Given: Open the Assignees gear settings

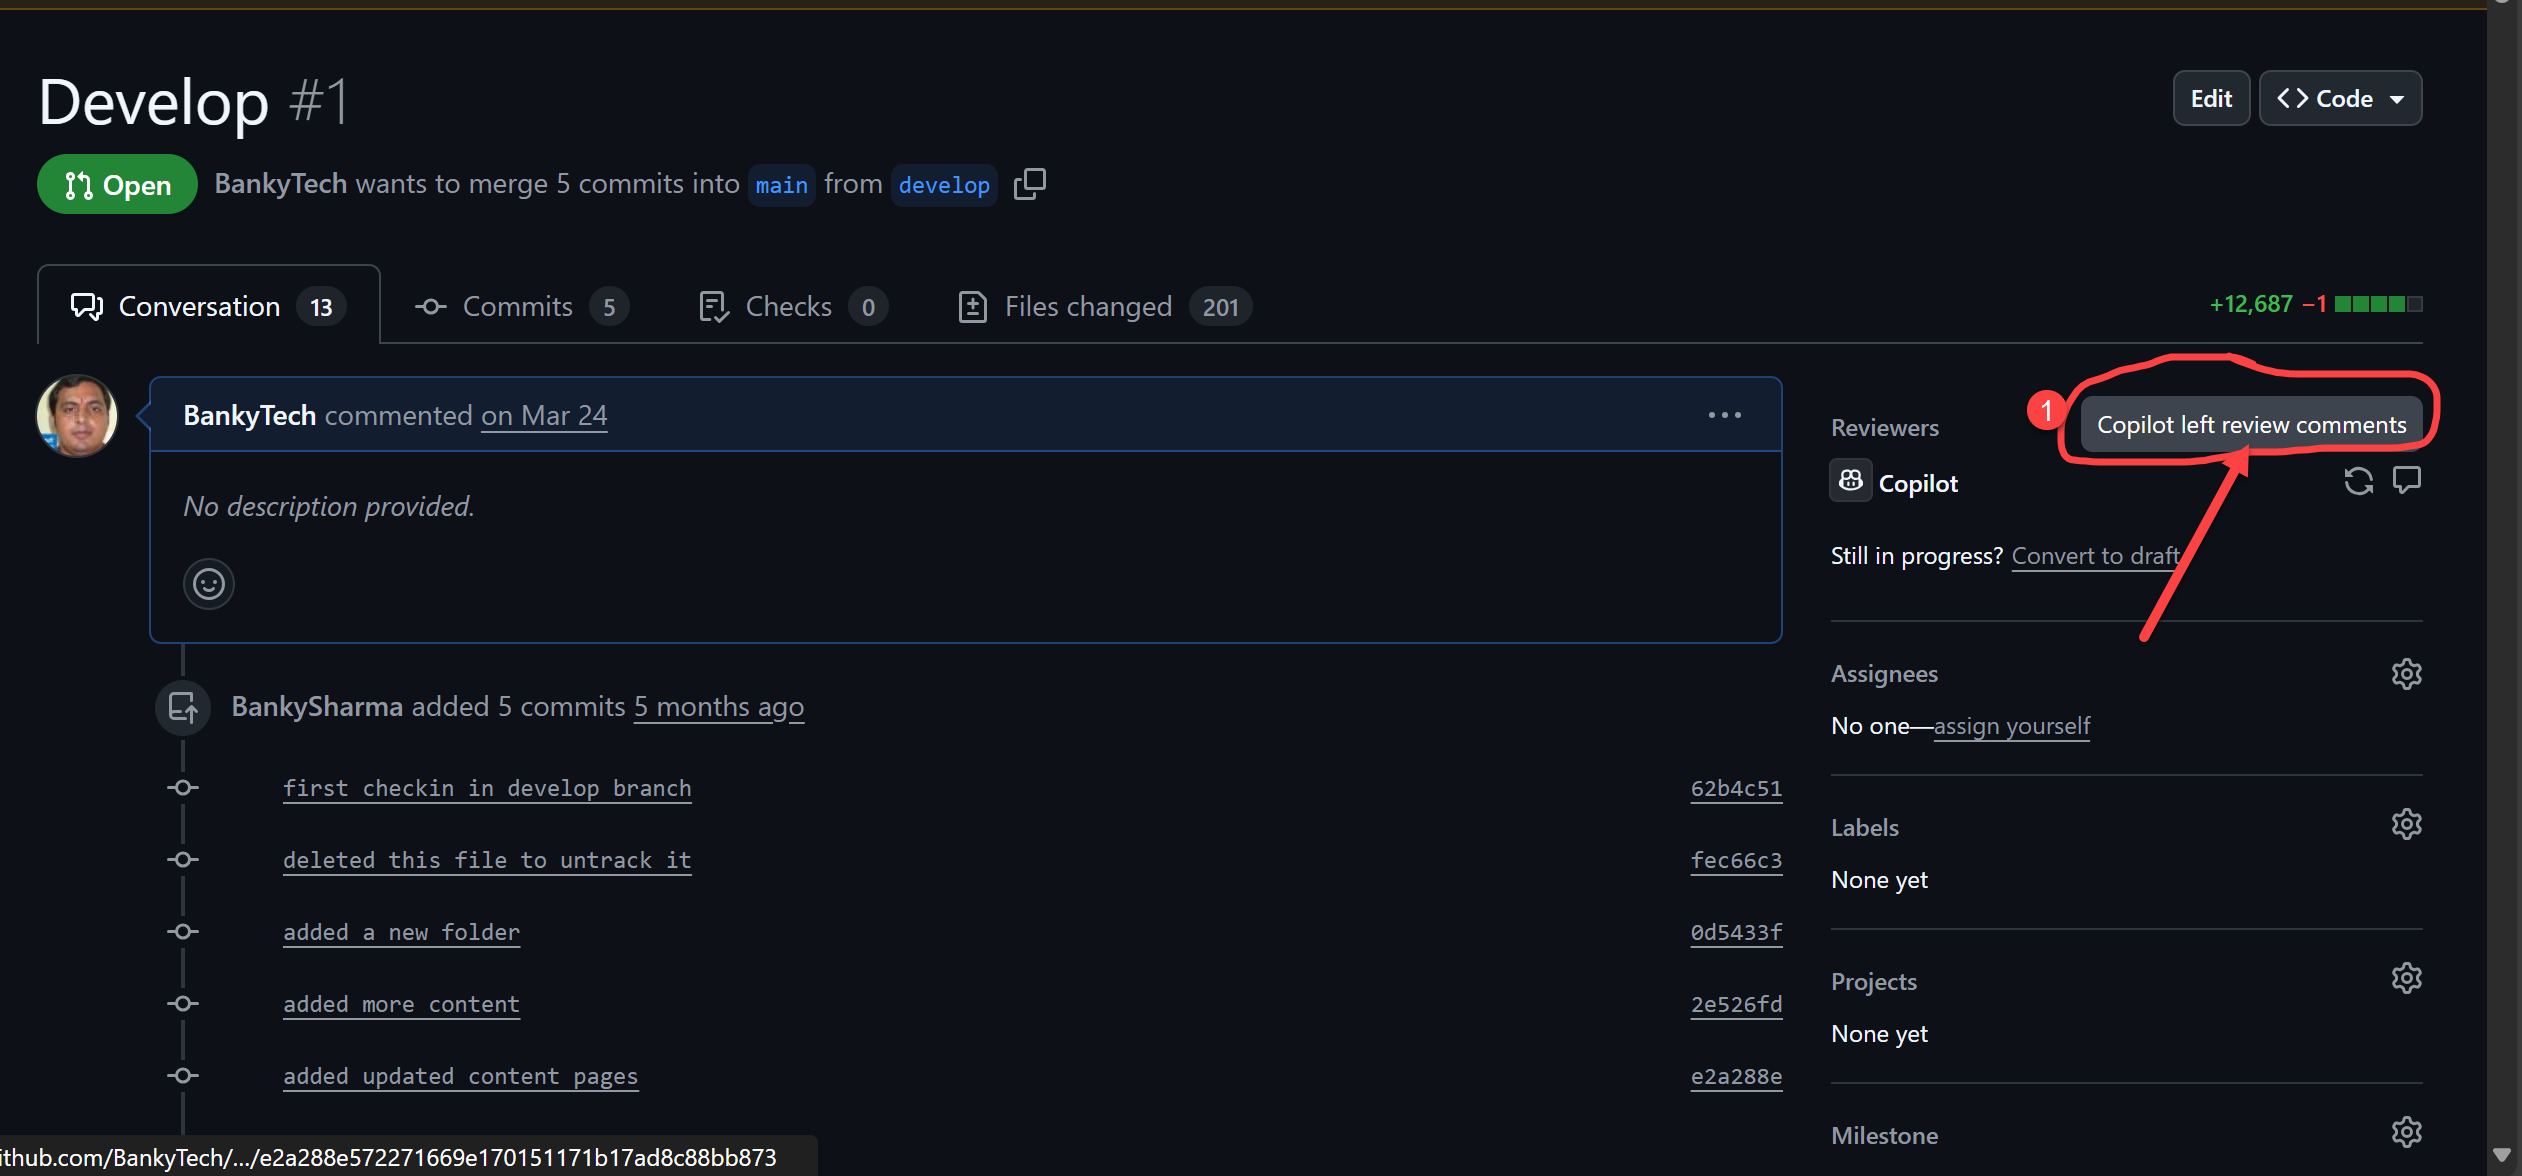Looking at the screenshot, I should tap(2406, 674).
